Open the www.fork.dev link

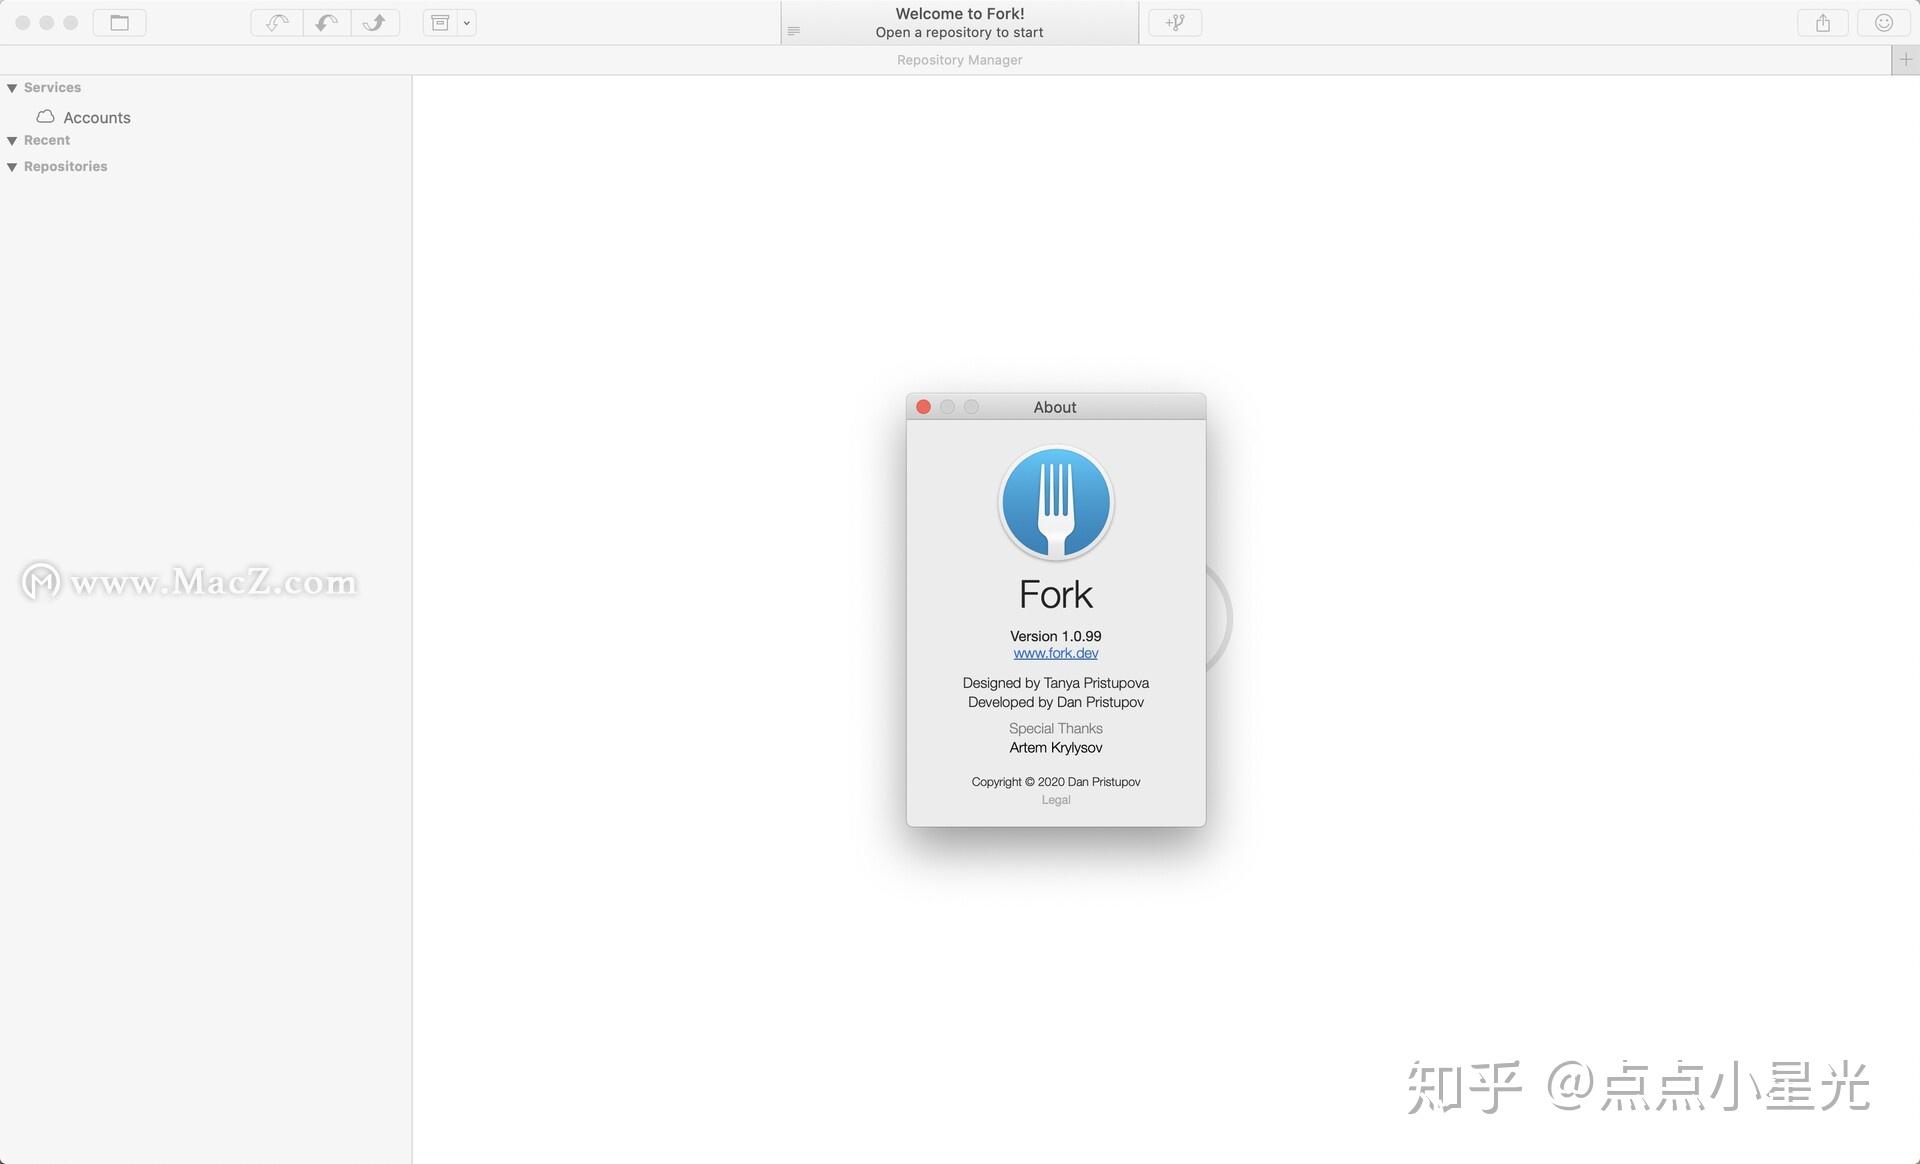(1055, 652)
